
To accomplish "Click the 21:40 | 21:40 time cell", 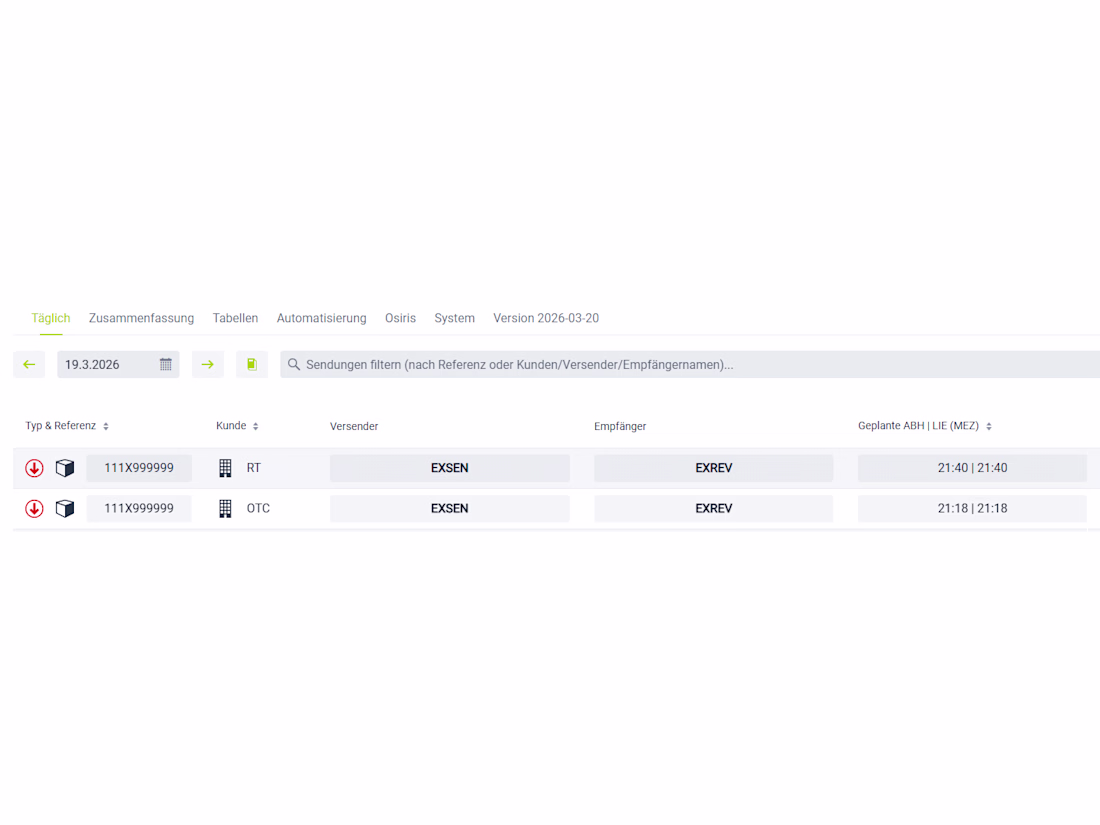I will pos(972,468).
